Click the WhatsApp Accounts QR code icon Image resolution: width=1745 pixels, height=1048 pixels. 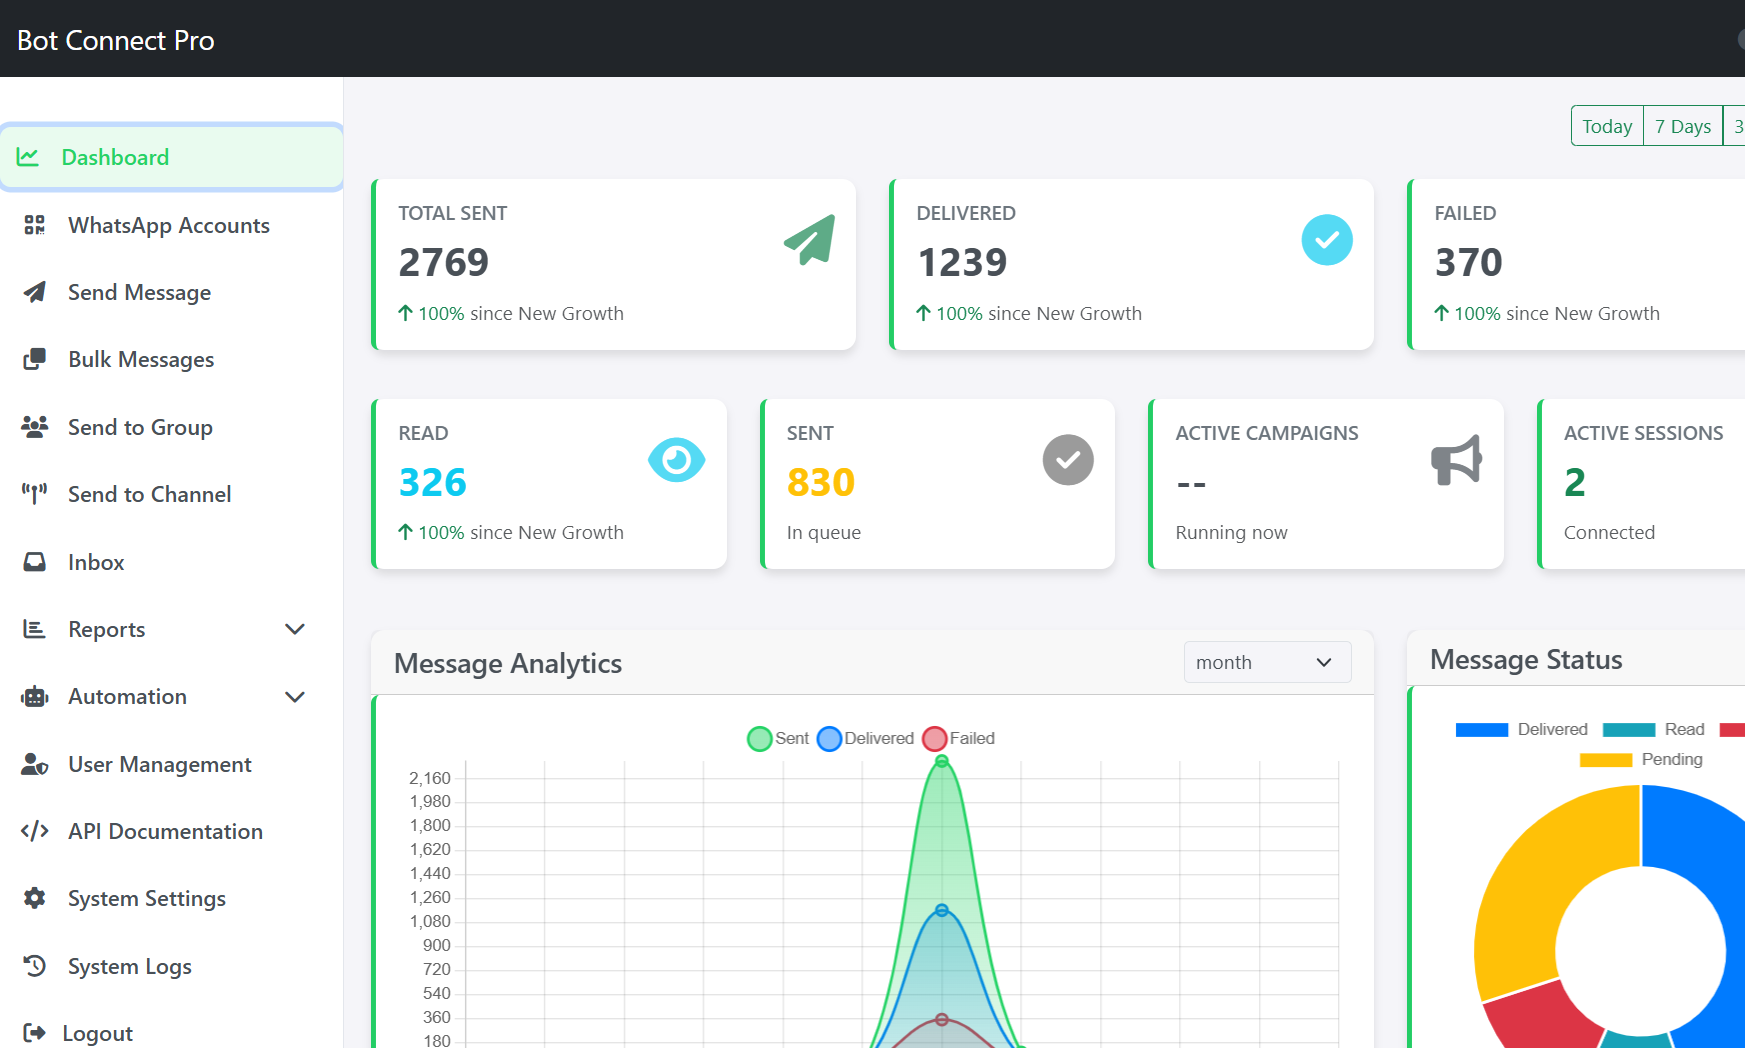point(35,225)
